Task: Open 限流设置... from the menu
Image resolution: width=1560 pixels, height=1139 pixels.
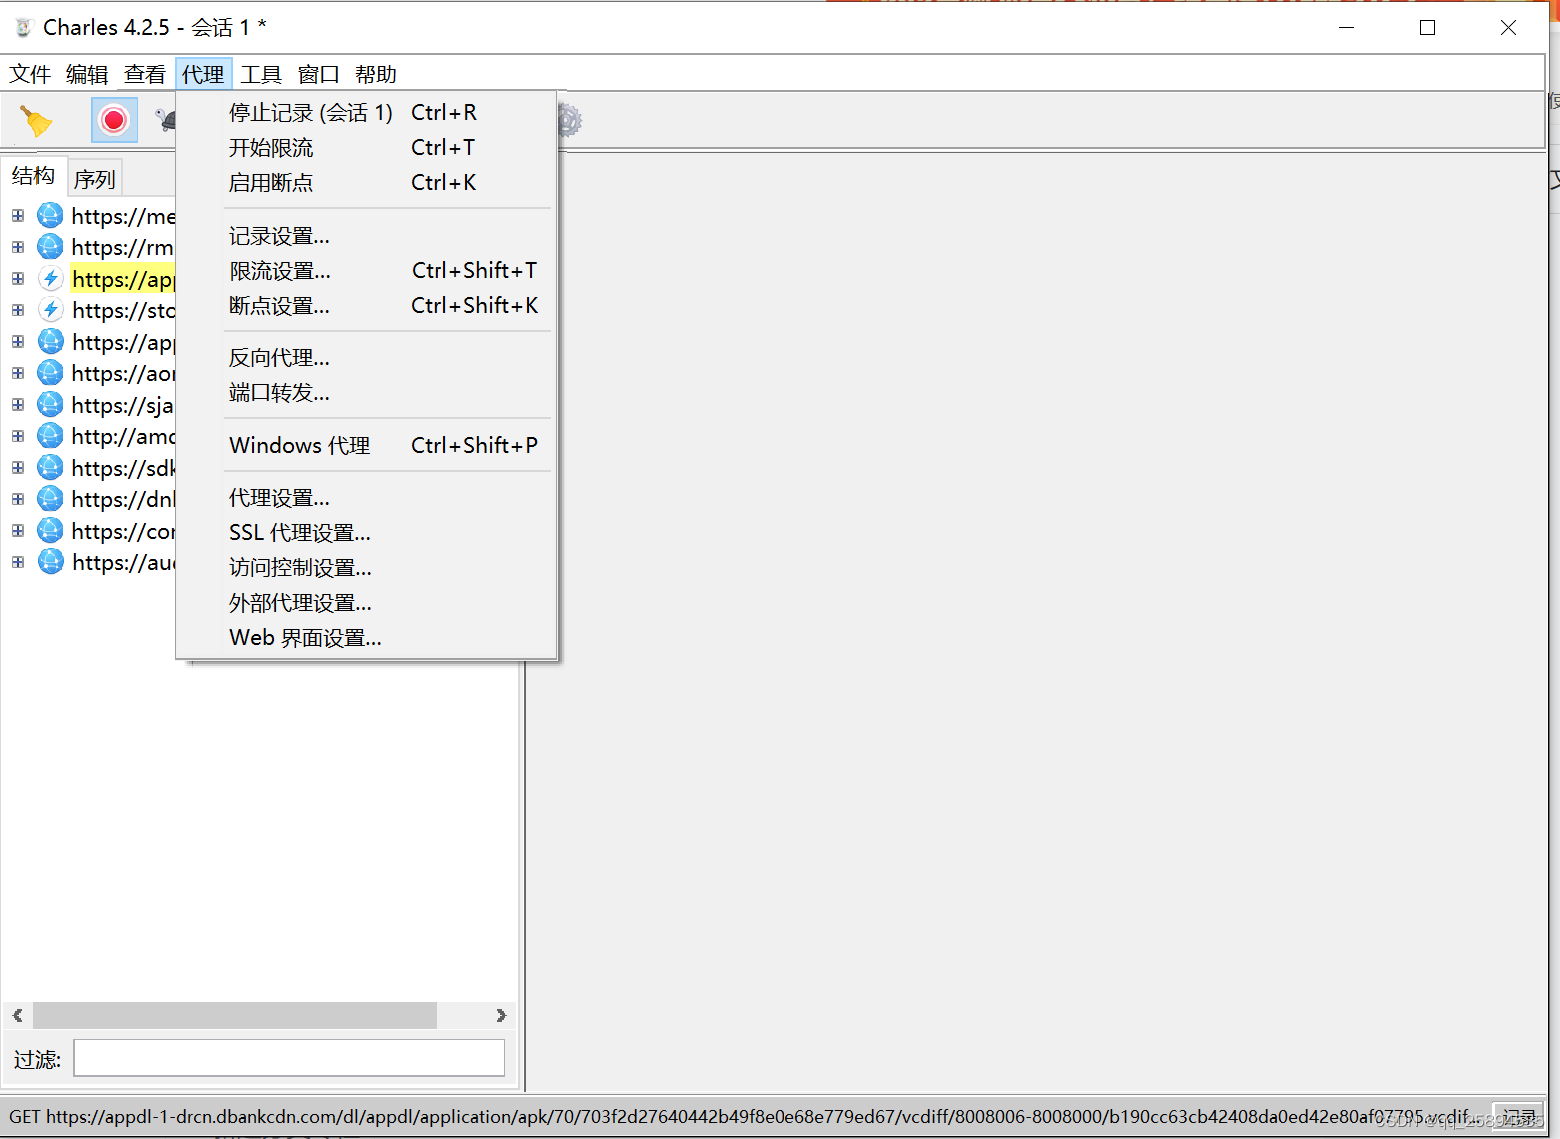Action: tap(366, 271)
